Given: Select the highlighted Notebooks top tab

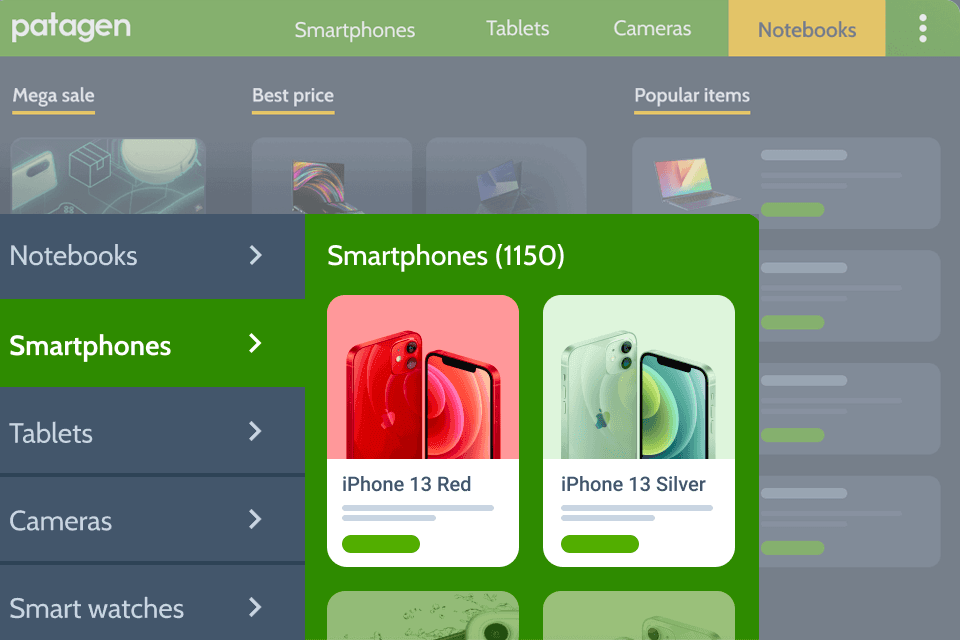Looking at the screenshot, I should click(x=806, y=29).
